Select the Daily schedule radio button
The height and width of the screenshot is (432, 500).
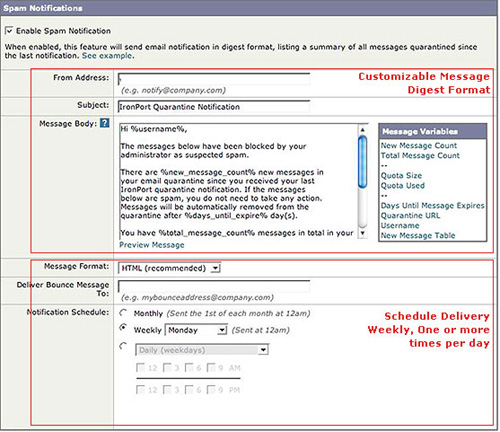tap(123, 346)
